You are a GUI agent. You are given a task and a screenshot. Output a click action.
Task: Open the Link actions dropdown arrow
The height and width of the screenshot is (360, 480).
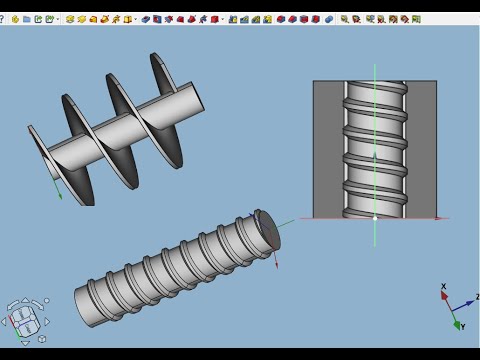[x=58, y=19]
